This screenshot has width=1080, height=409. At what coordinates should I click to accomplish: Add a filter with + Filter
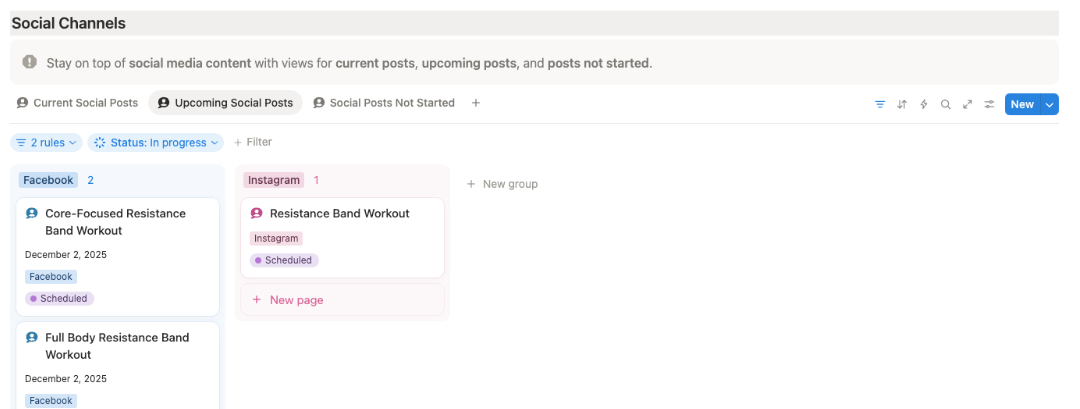253,143
